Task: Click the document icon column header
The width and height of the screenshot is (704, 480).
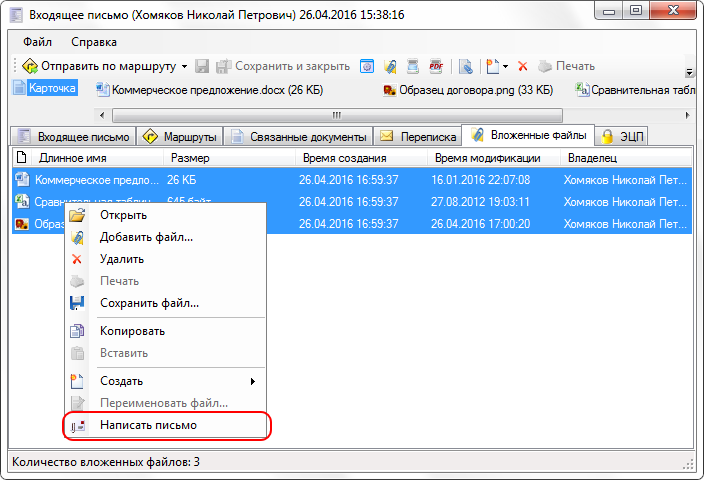Action: pyautogui.click(x=22, y=158)
